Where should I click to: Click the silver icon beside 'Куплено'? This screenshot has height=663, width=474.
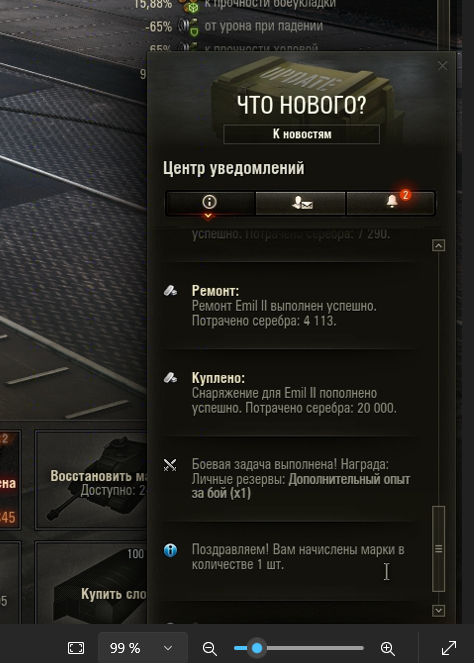(x=170, y=378)
